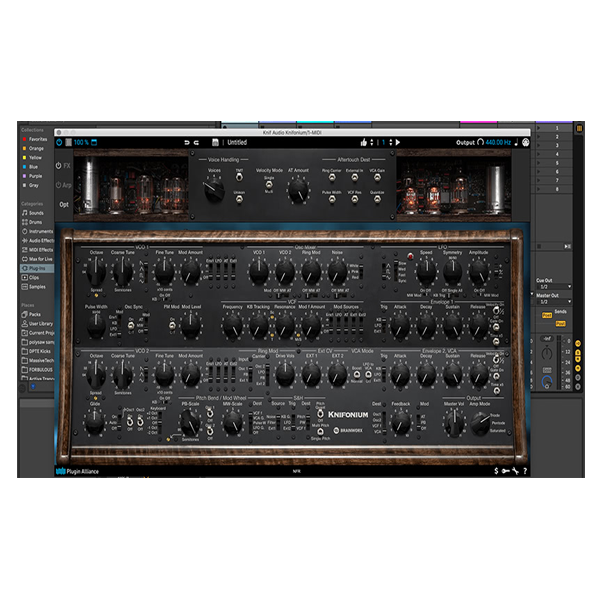
Task: Toggle the Quantize aftertouch switch
Action: (377, 199)
